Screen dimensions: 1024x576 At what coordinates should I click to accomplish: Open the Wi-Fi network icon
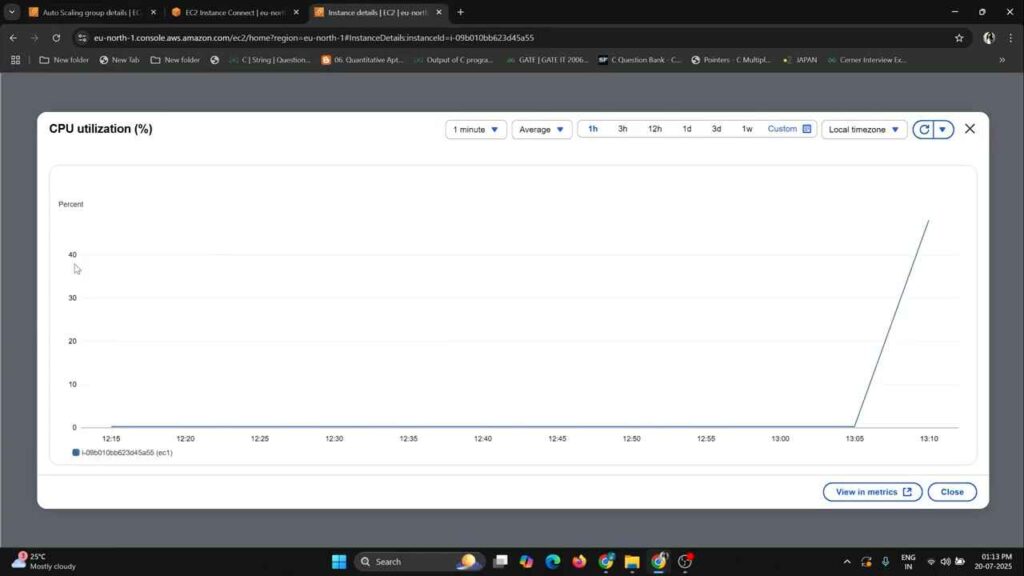pyautogui.click(x=931, y=562)
